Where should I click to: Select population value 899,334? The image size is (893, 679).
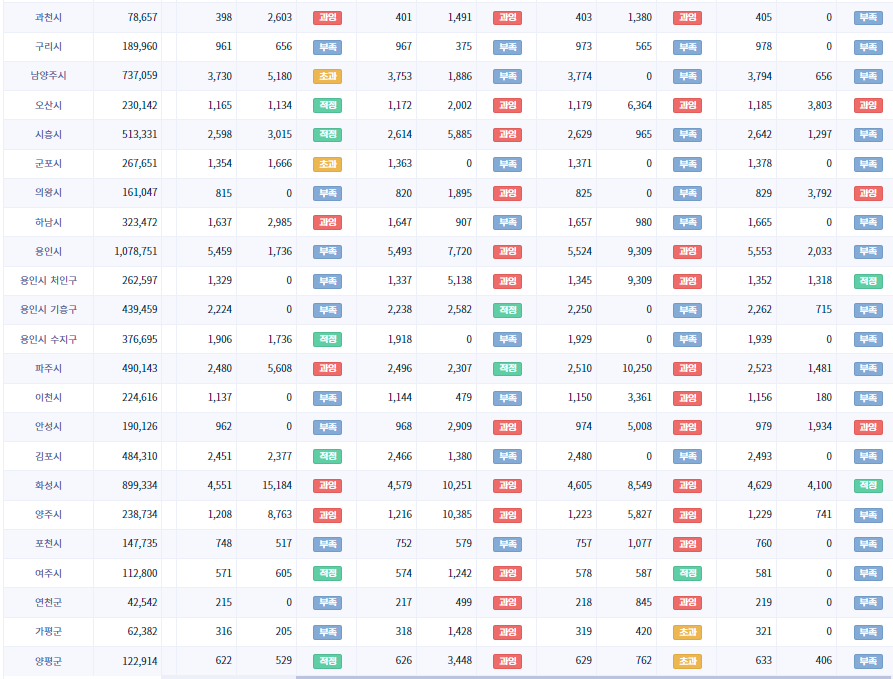pyautogui.click(x=140, y=485)
